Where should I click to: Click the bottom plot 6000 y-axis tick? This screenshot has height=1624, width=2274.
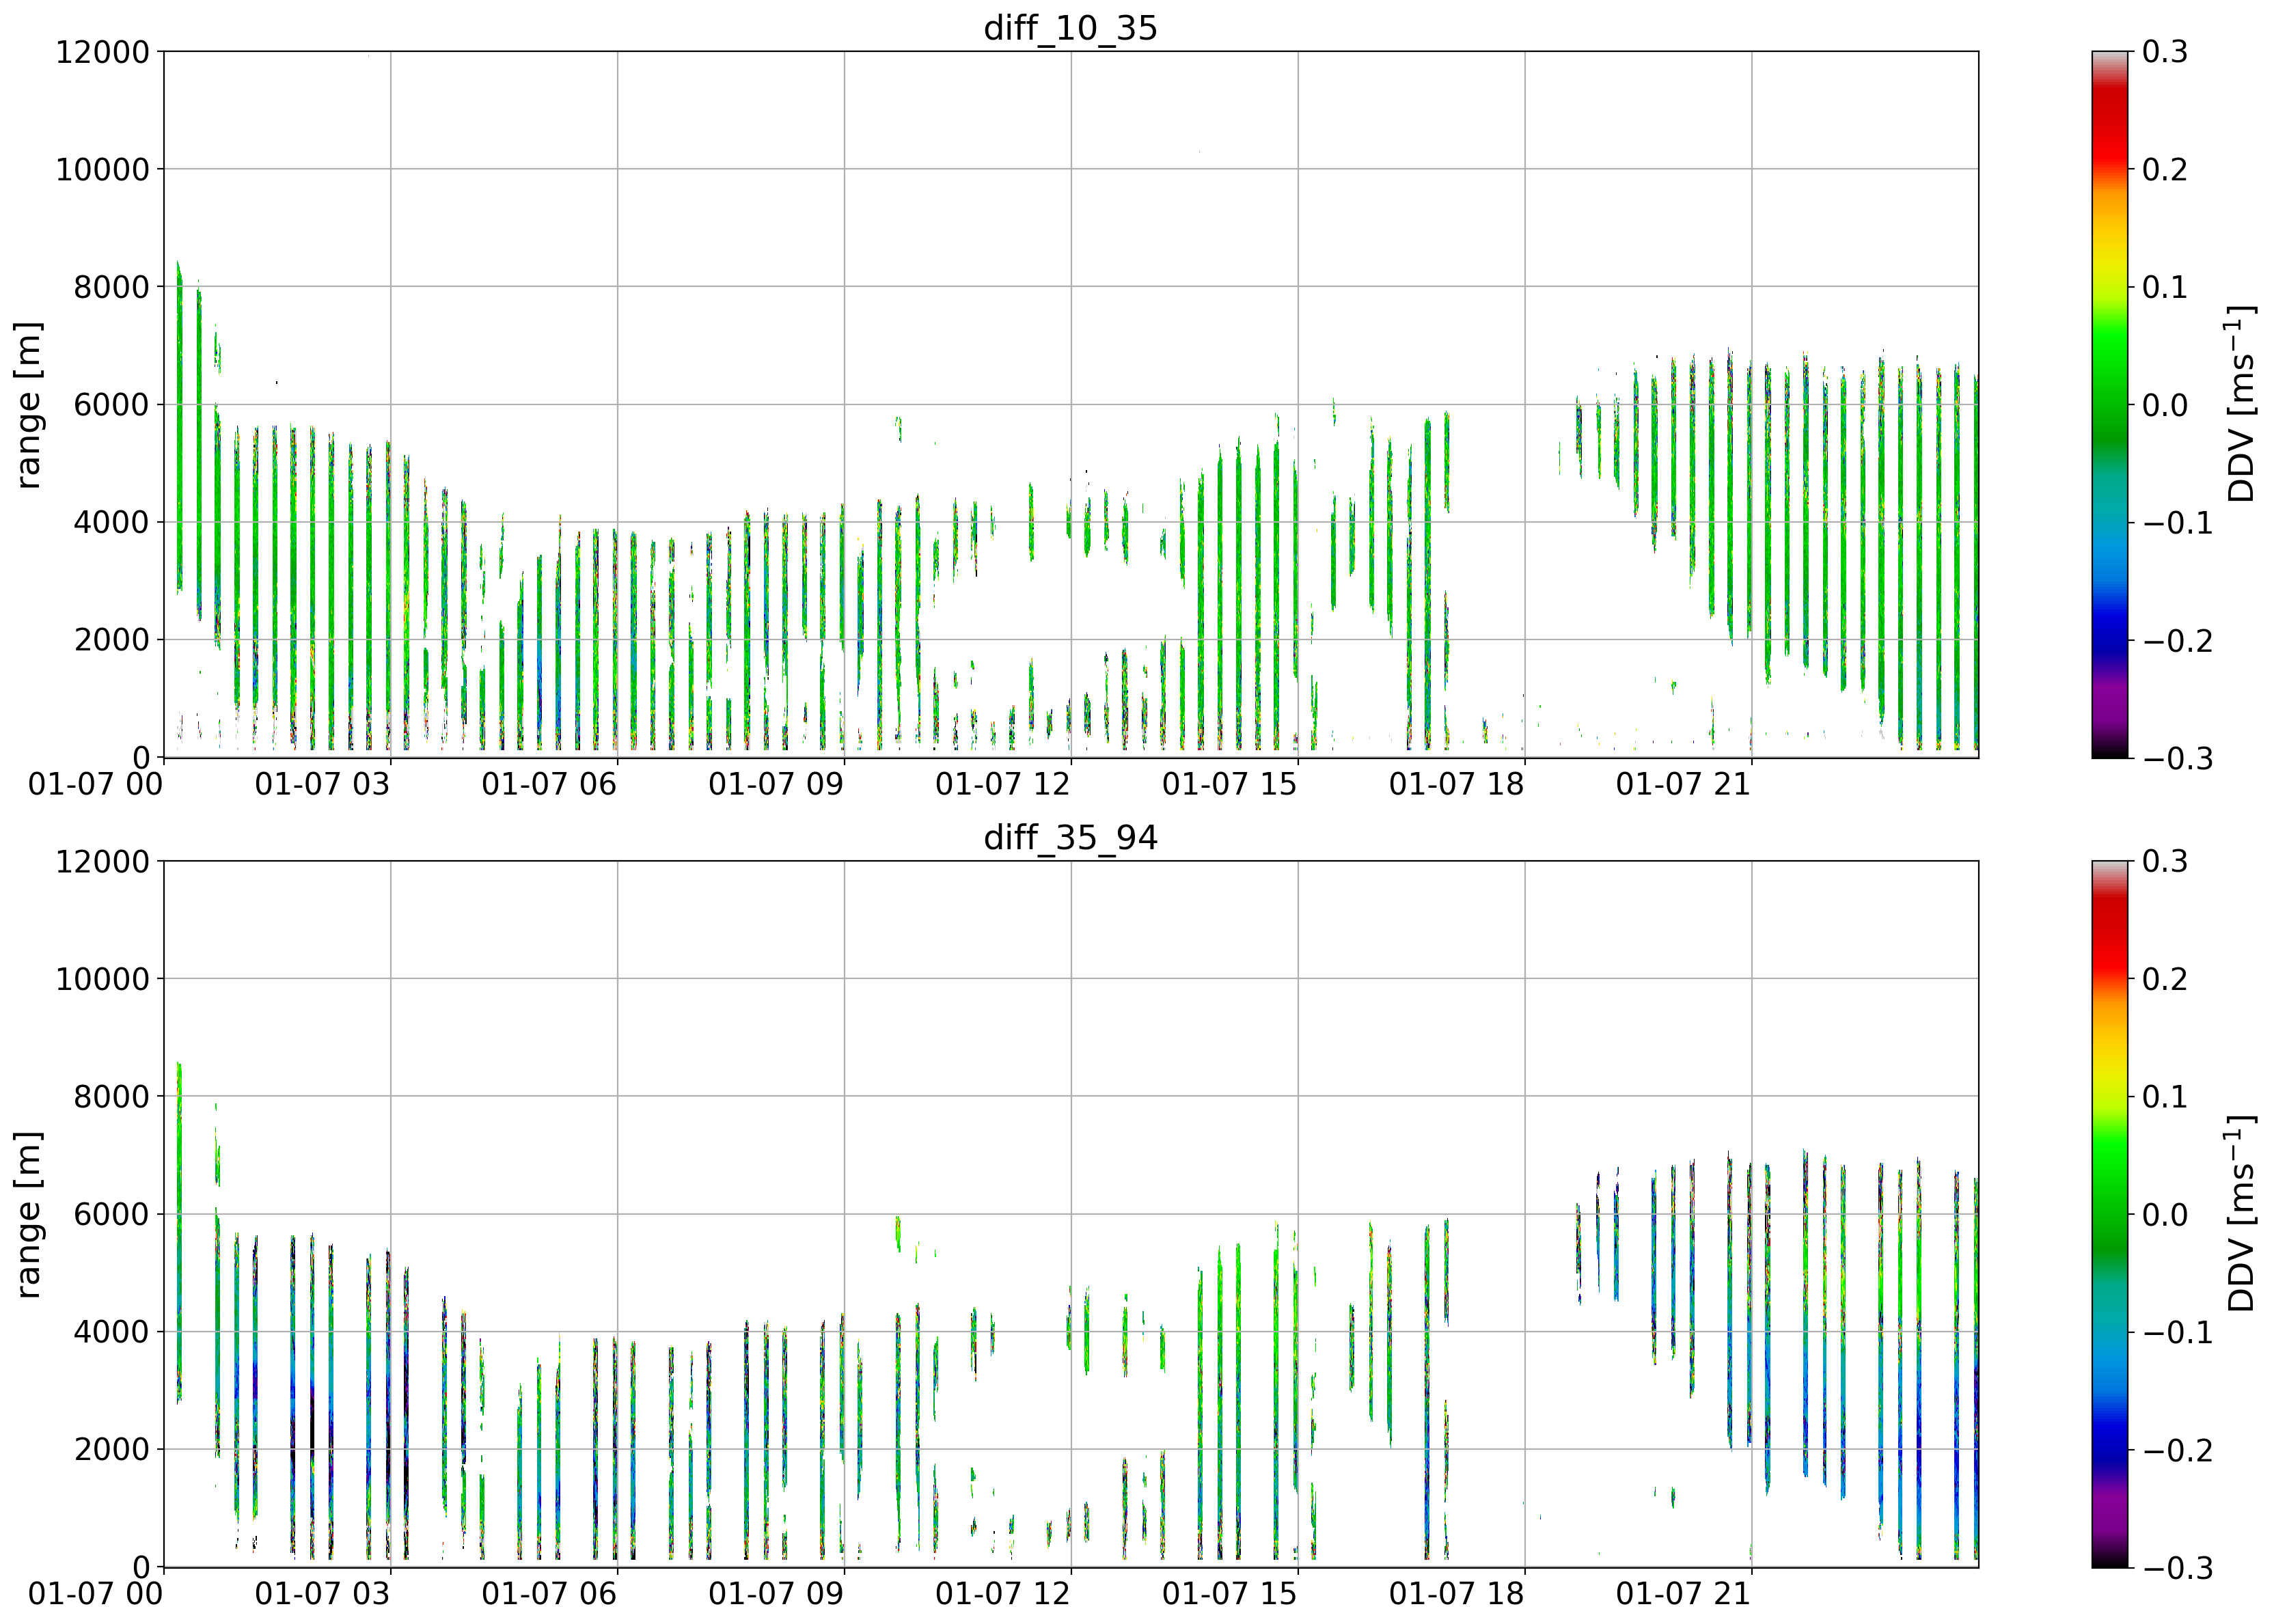(x=111, y=1215)
